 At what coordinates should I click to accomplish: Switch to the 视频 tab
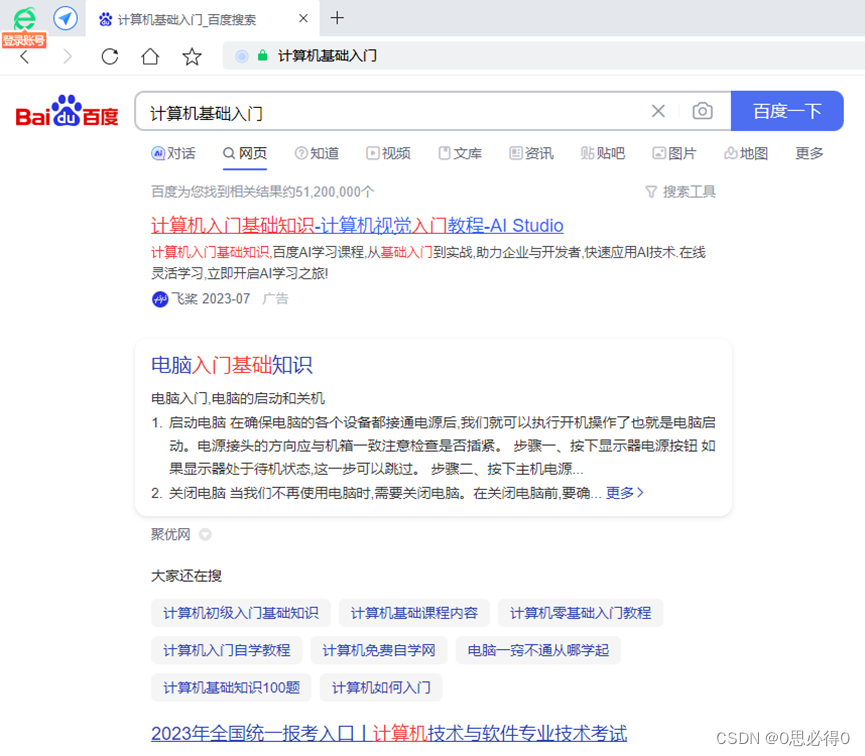(x=388, y=153)
